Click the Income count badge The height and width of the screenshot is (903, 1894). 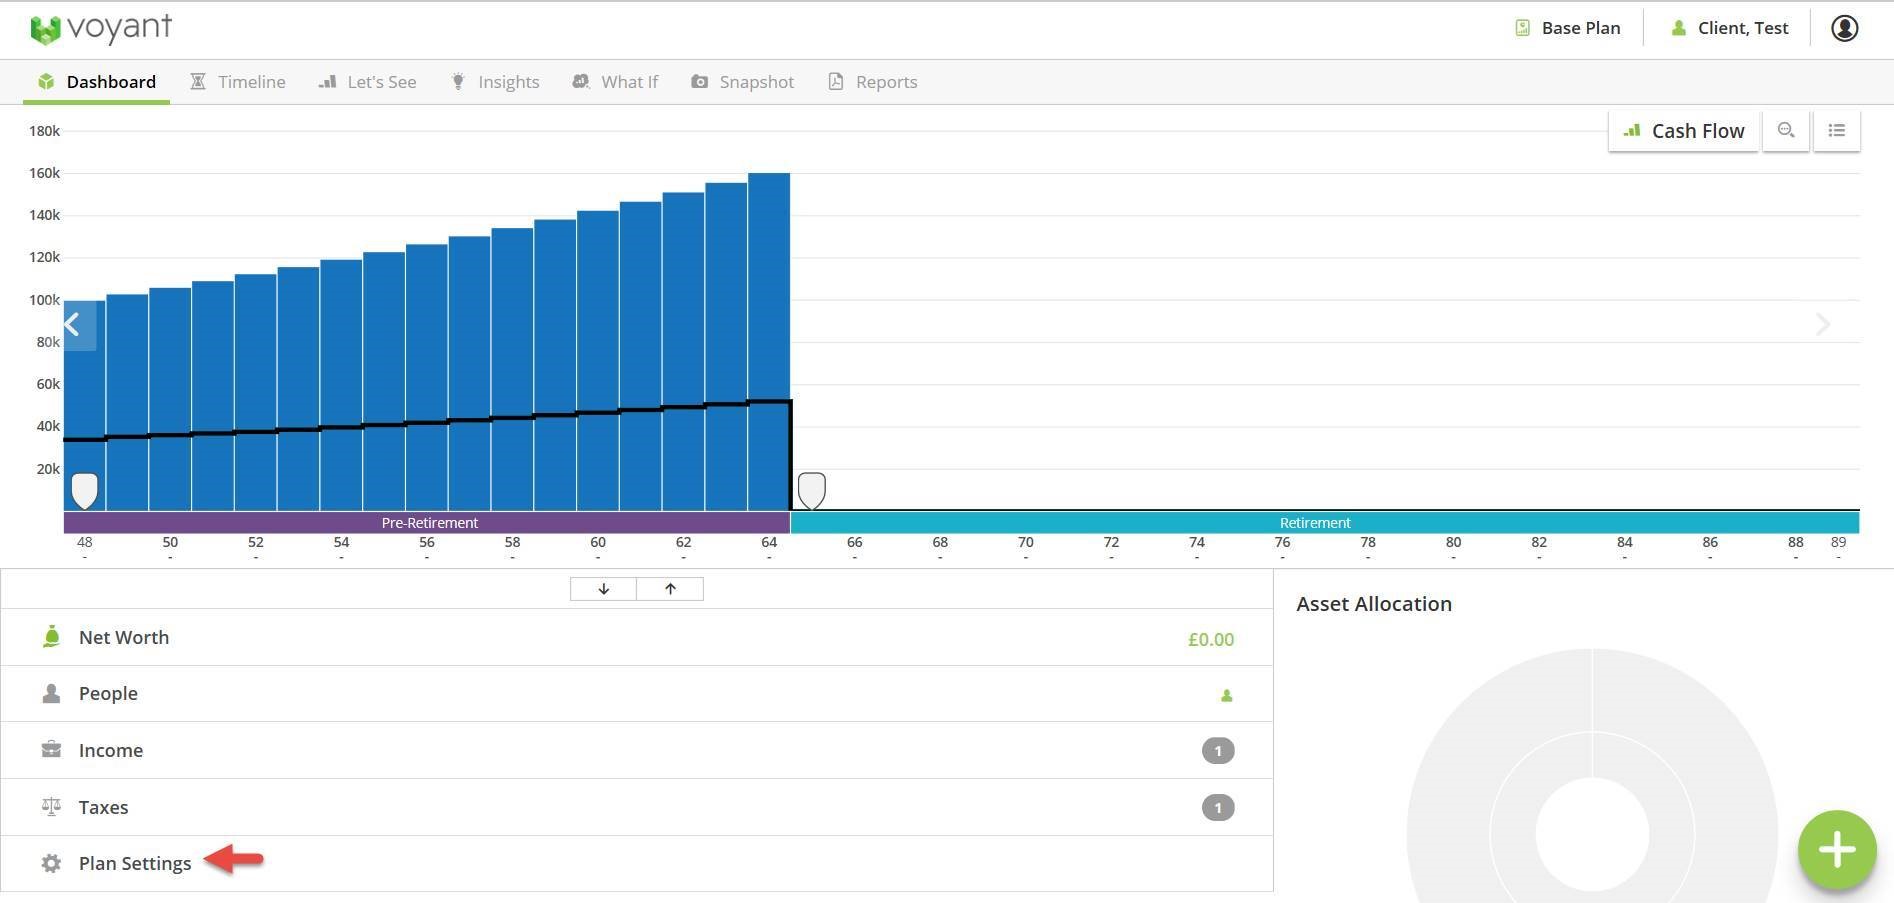pos(1217,751)
